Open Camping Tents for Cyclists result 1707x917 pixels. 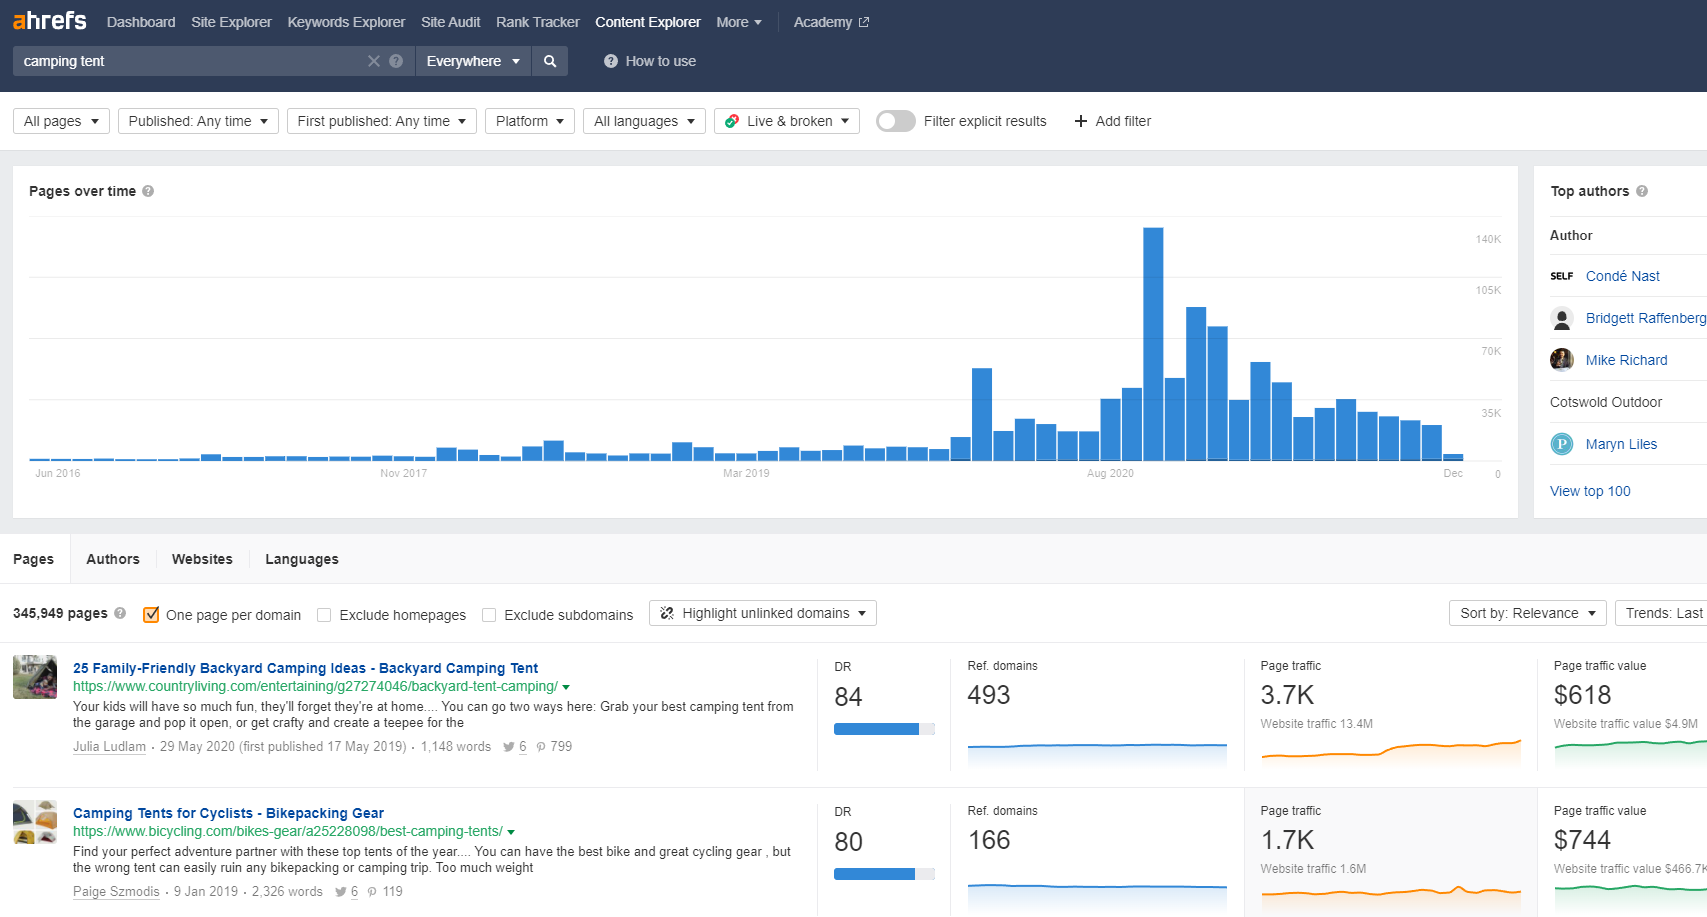[228, 813]
